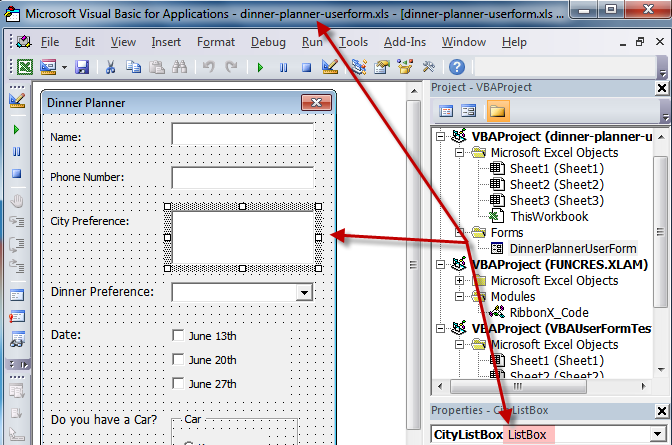
Task: Enable the June 27th checkbox
Action: click(178, 384)
